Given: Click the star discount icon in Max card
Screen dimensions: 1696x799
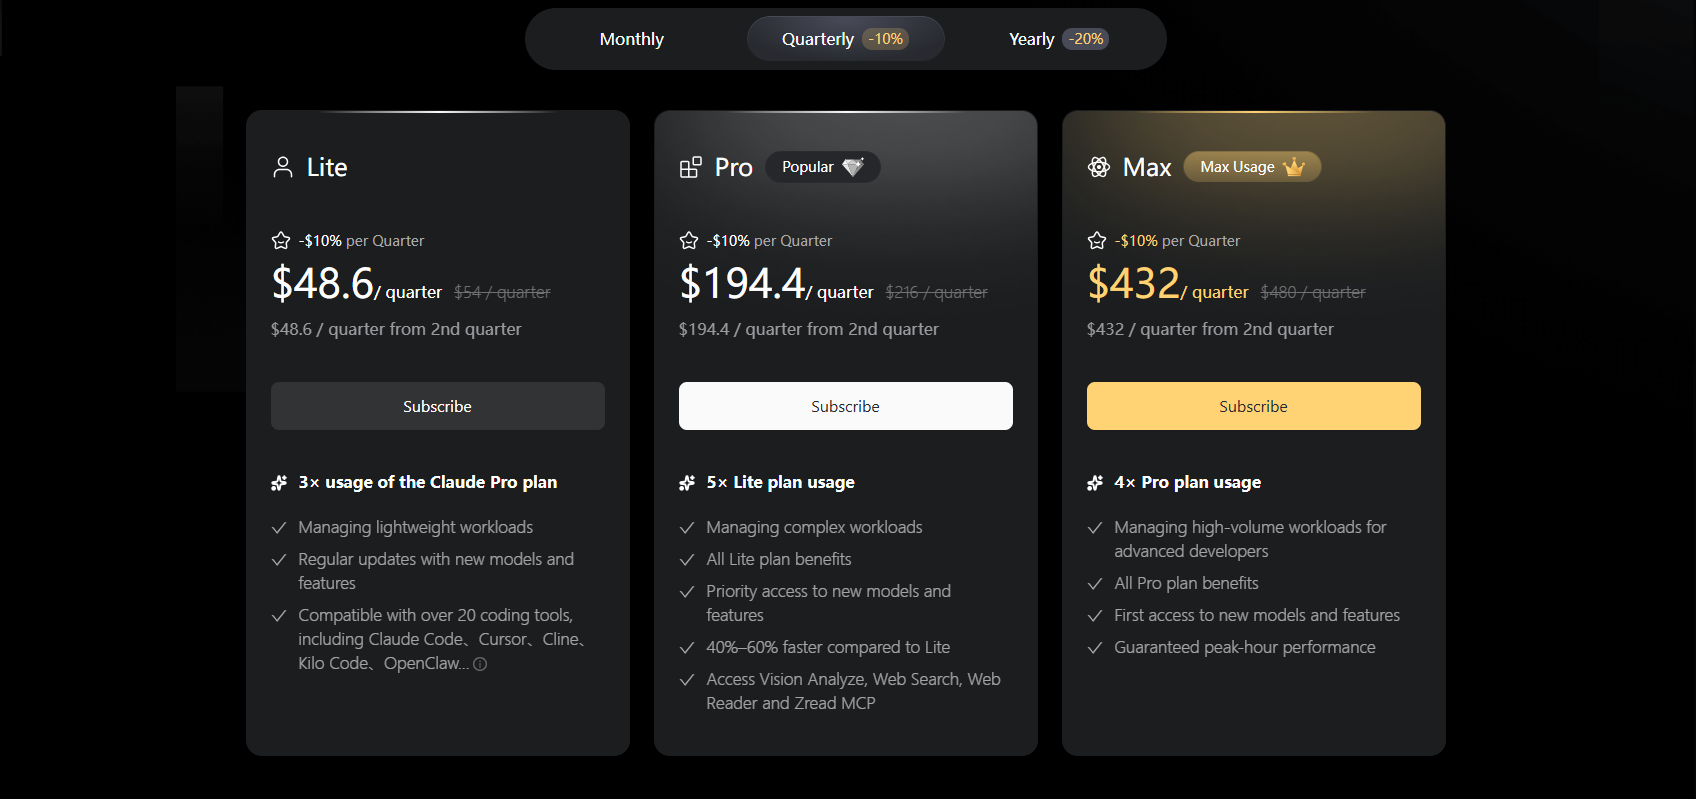Looking at the screenshot, I should tap(1097, 241).
